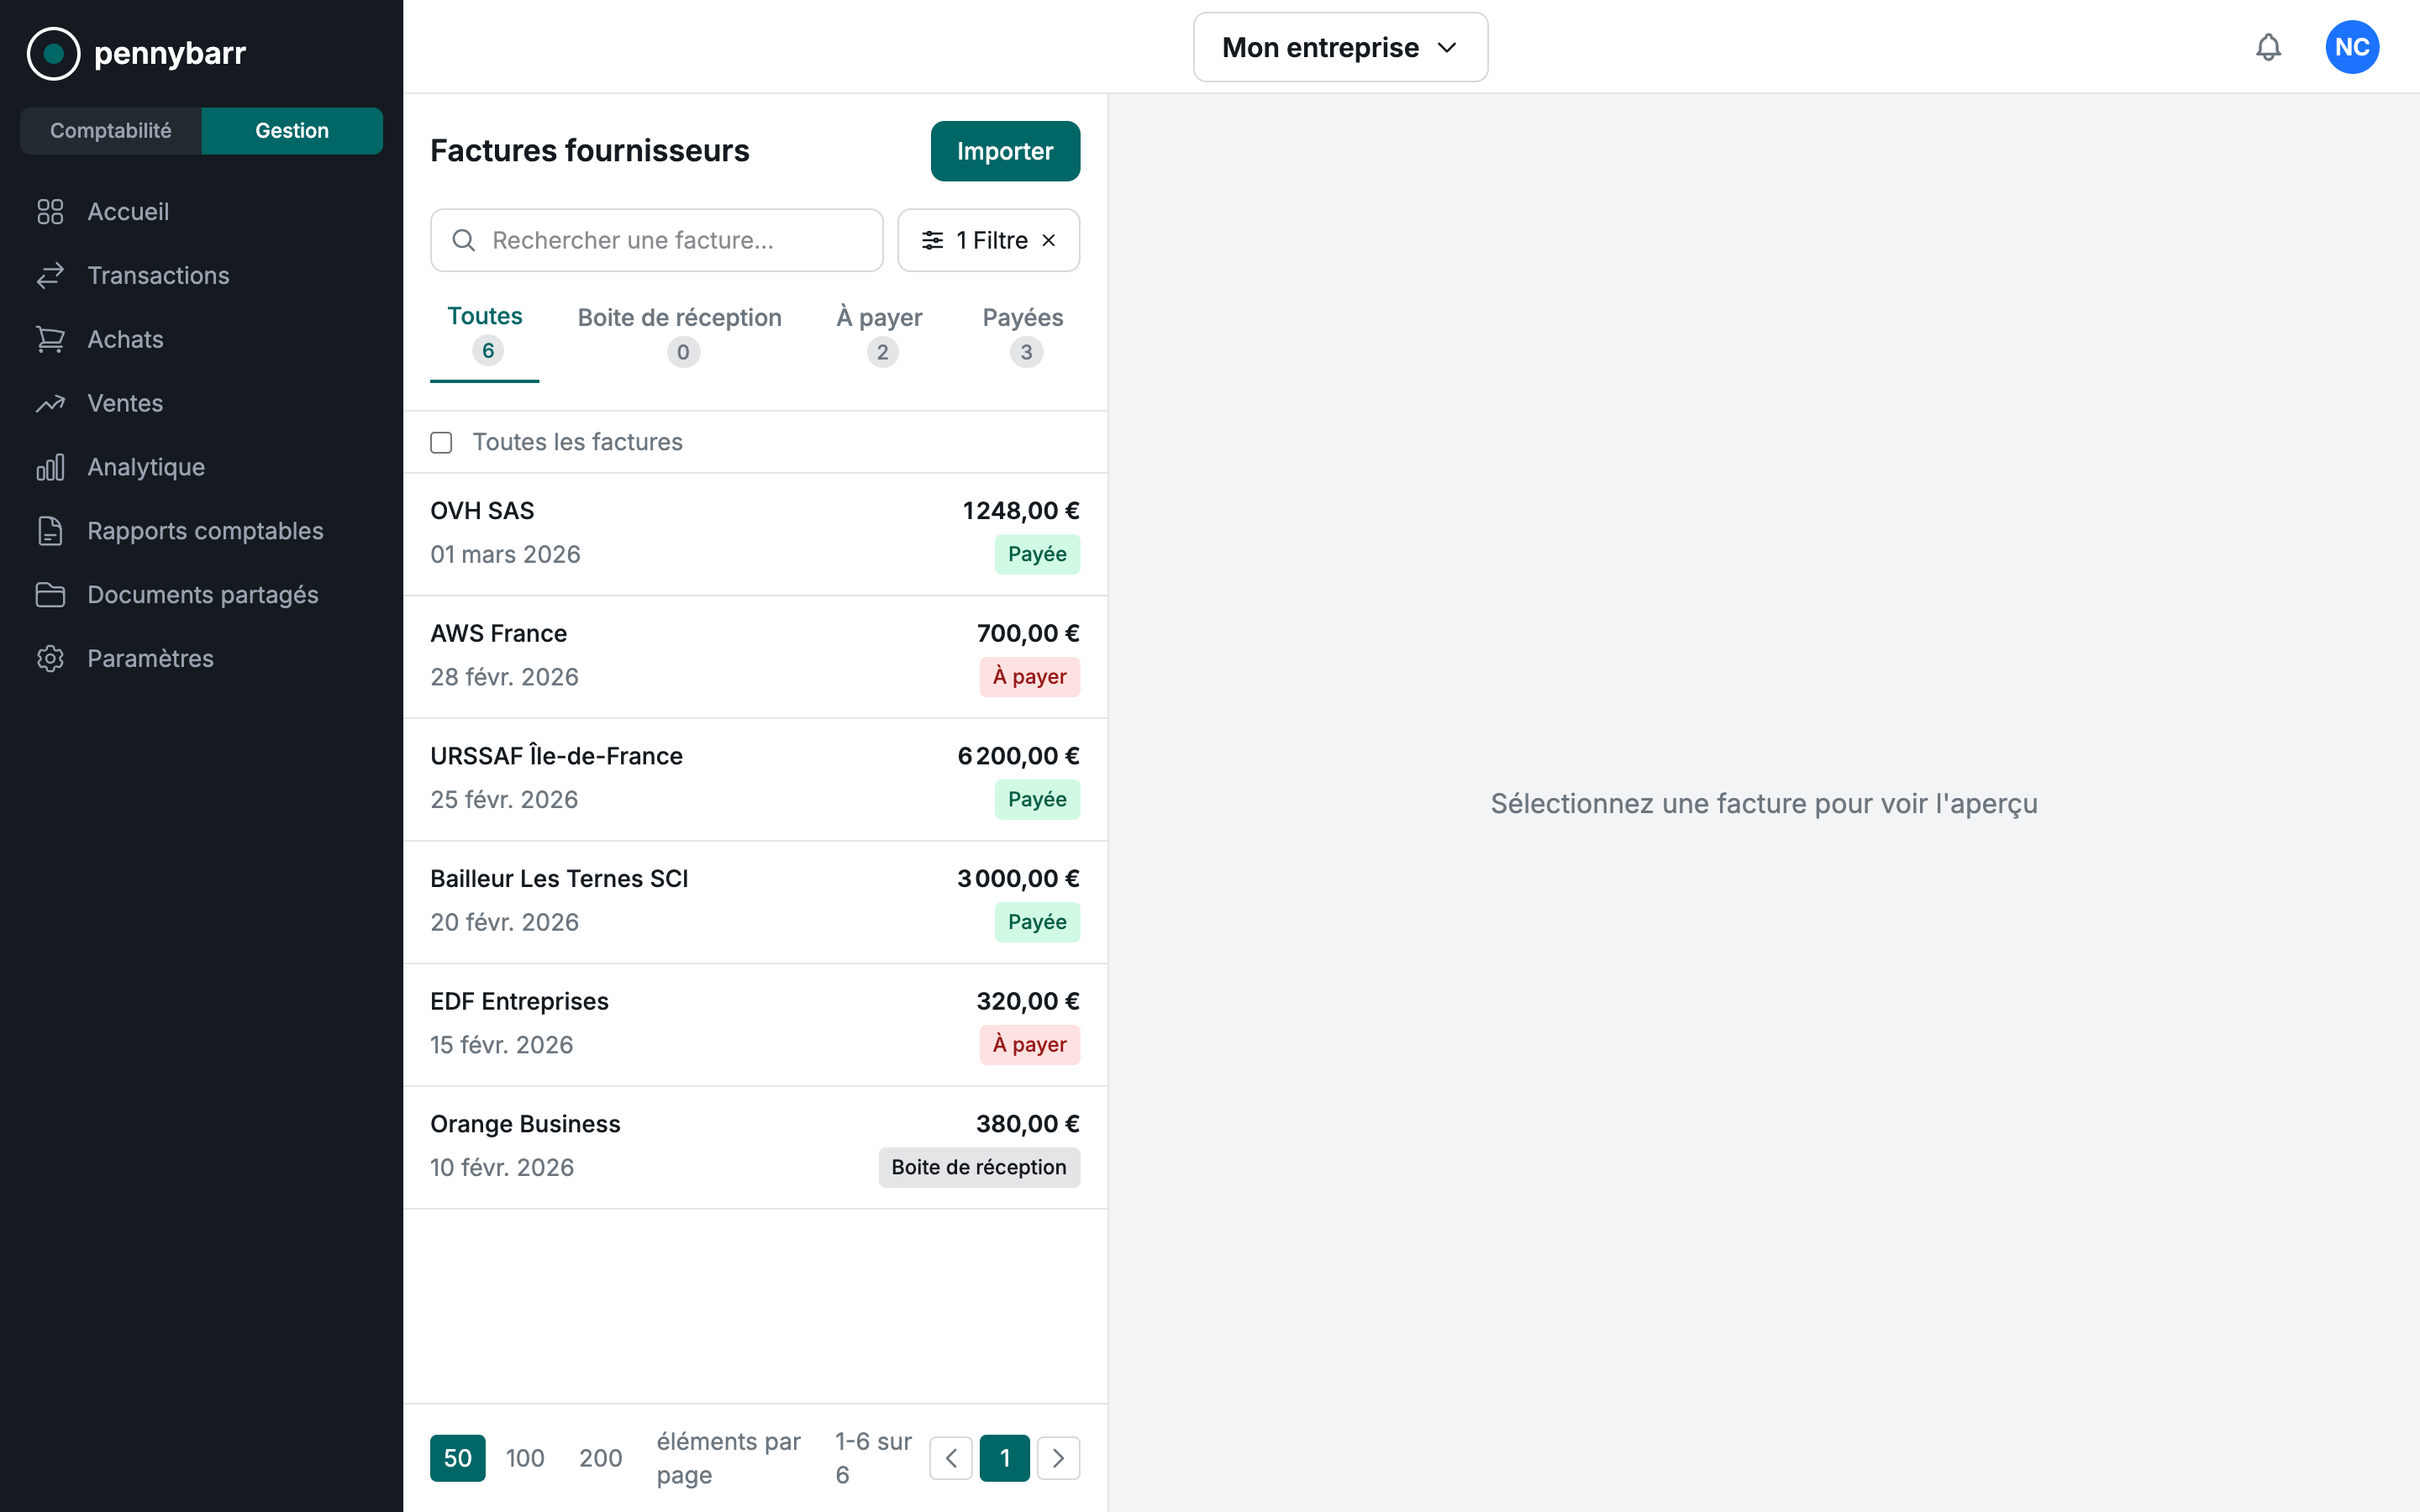Image resolution: width=2420 pixels, height=1512 pixels.
Task: Click the Rapports comptables document icon
Action: click(x=50, y=531)
